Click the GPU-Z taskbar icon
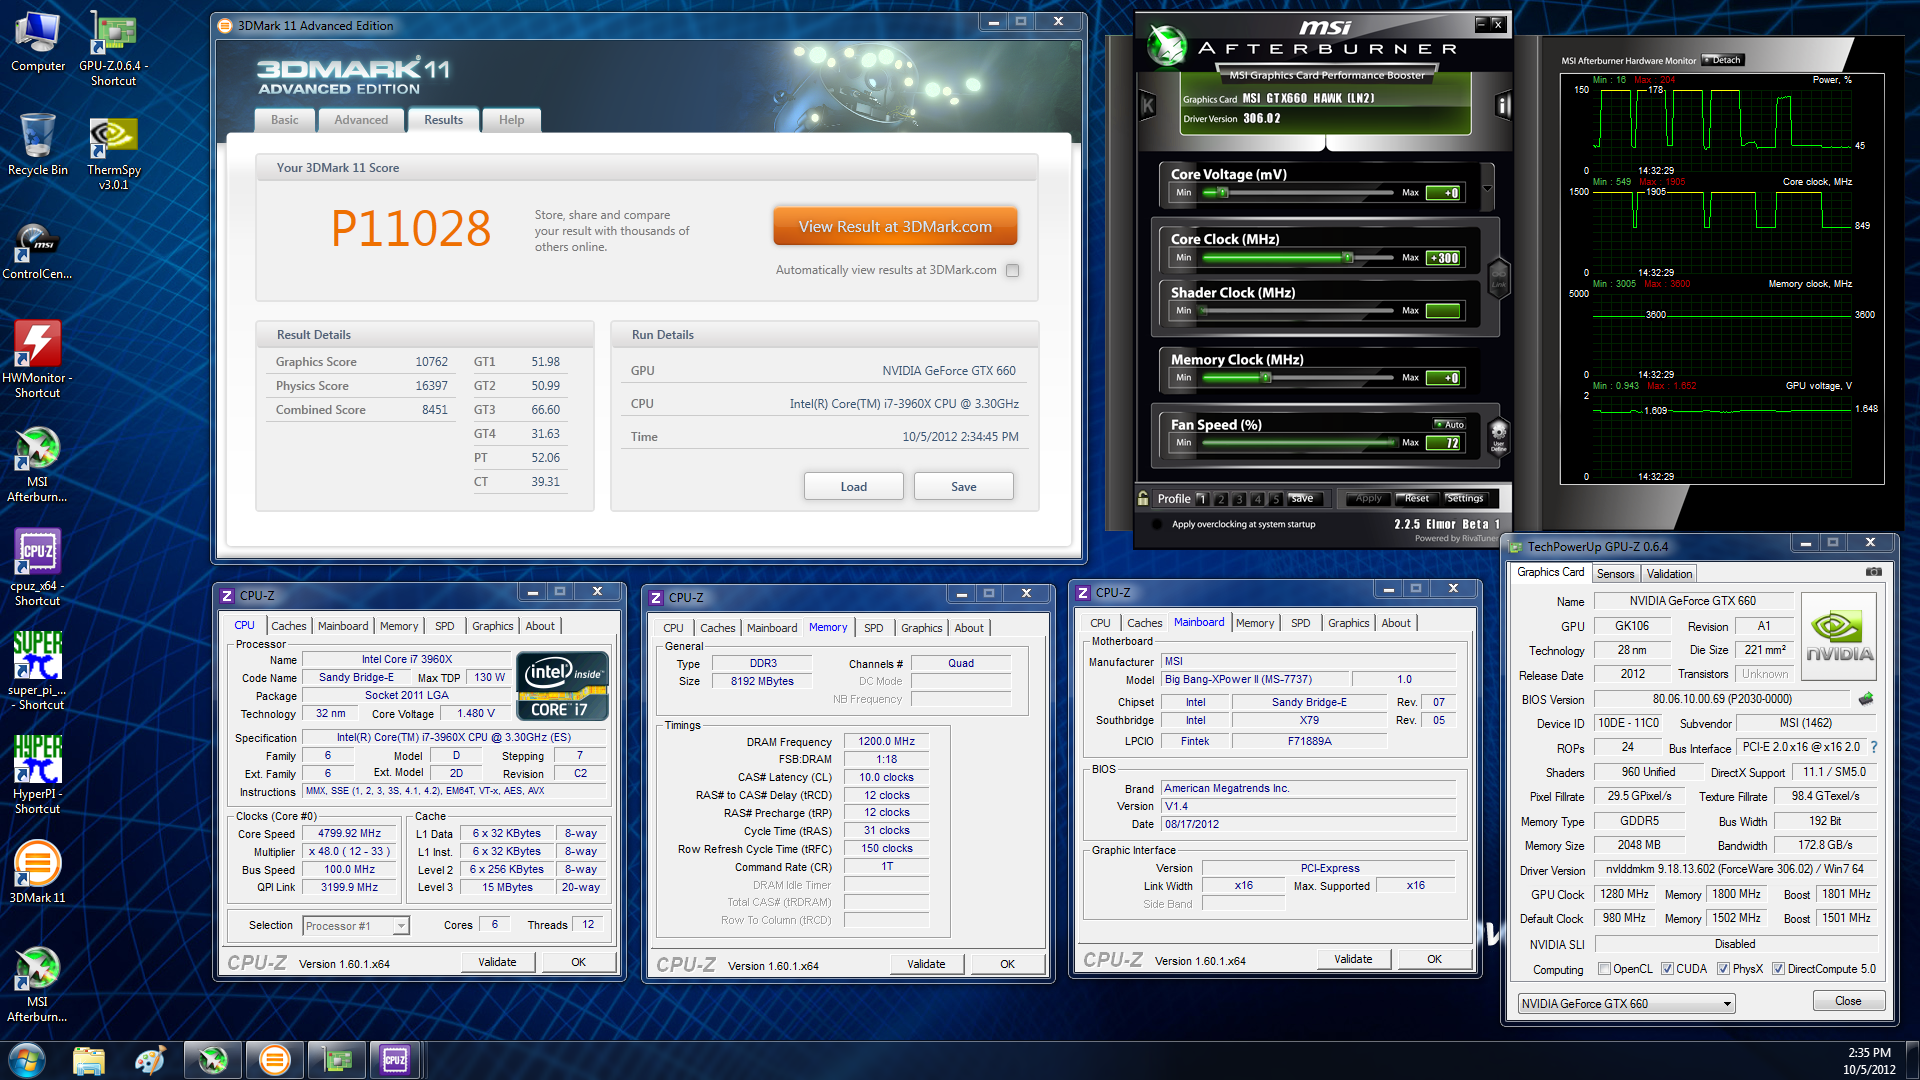Viewport: 1920px width, 1080px height. tap(337, 1060)
